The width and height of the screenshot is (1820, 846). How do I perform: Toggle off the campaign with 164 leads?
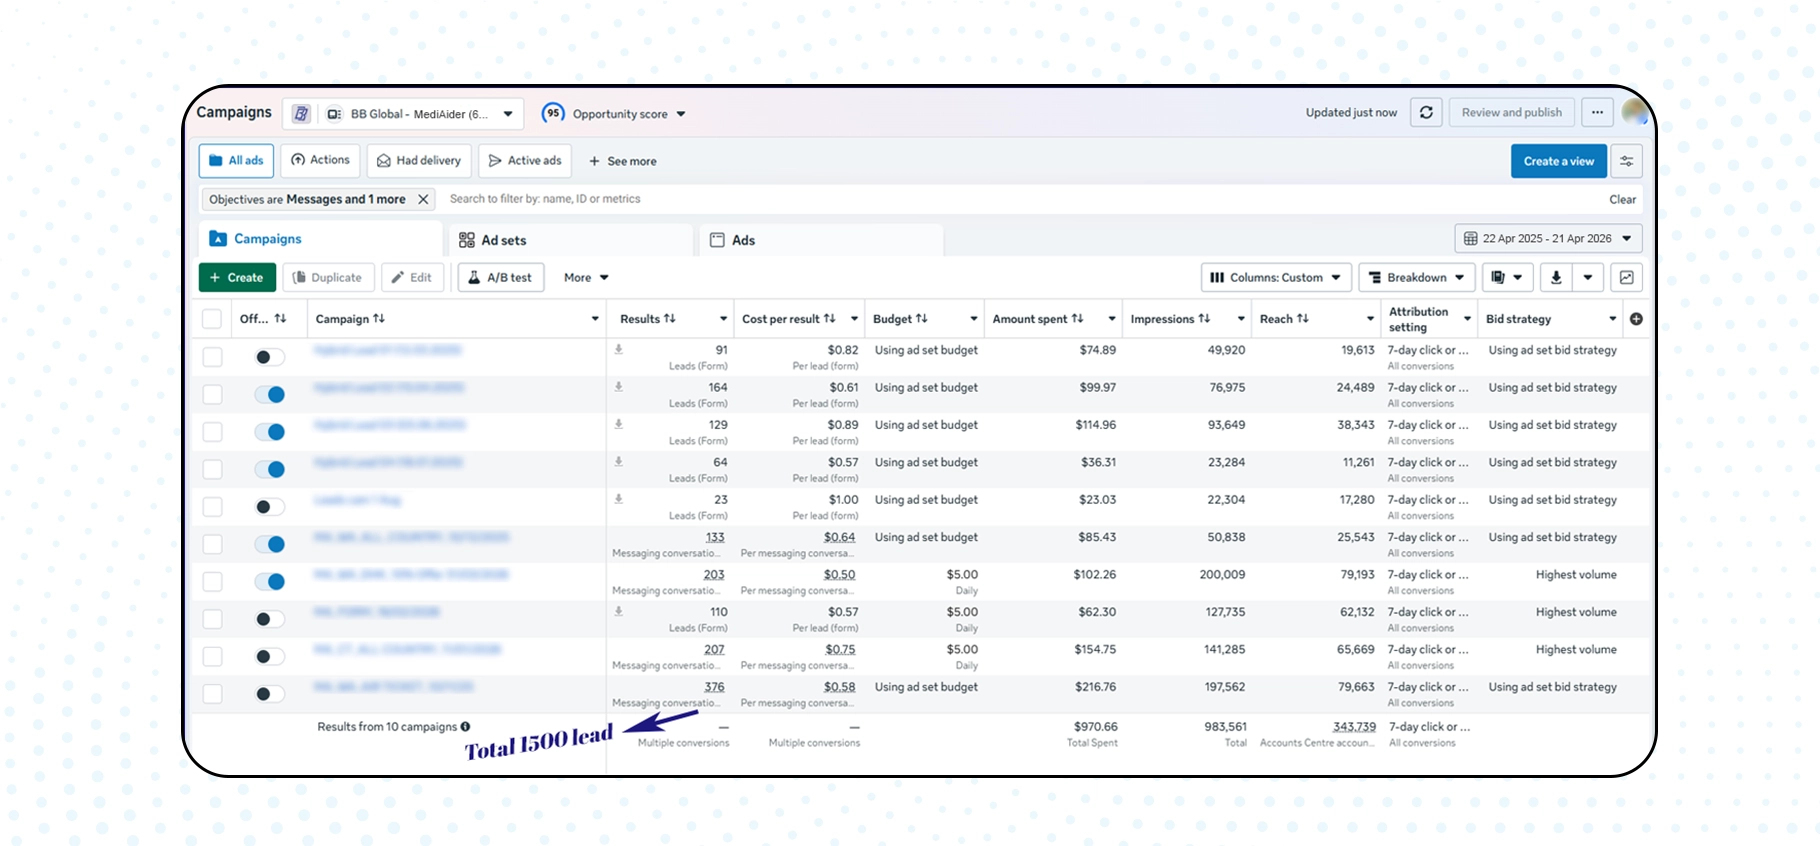269,395
